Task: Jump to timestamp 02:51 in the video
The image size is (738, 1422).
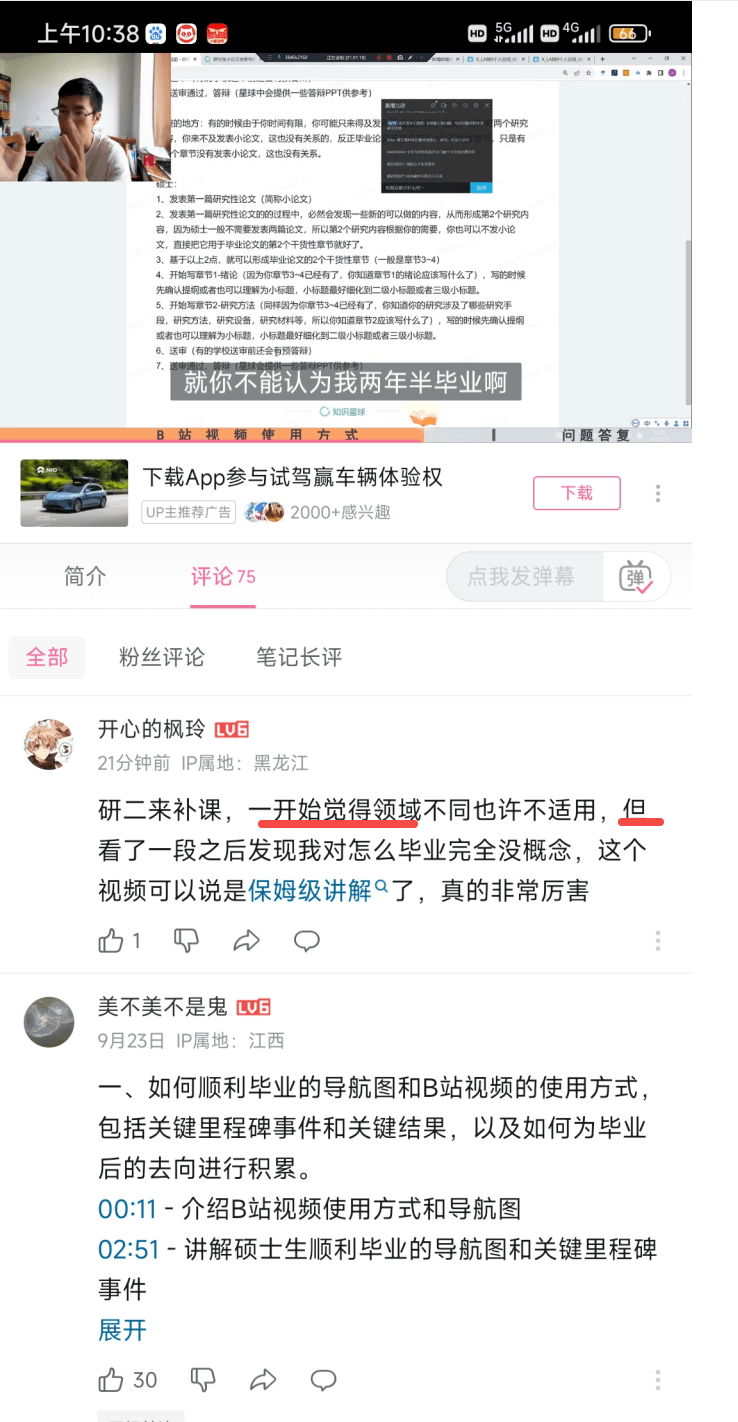Action: point(128,1249)
